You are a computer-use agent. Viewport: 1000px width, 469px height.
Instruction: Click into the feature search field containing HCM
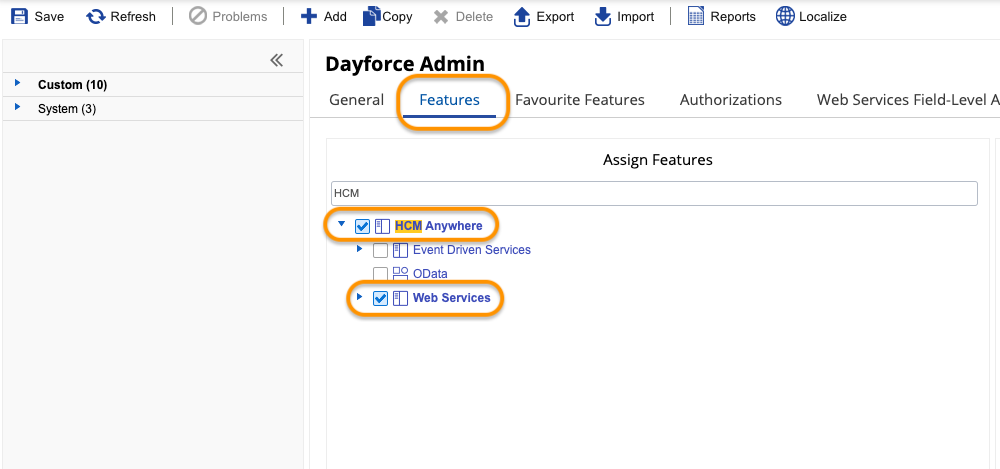[x=654, y=193]
